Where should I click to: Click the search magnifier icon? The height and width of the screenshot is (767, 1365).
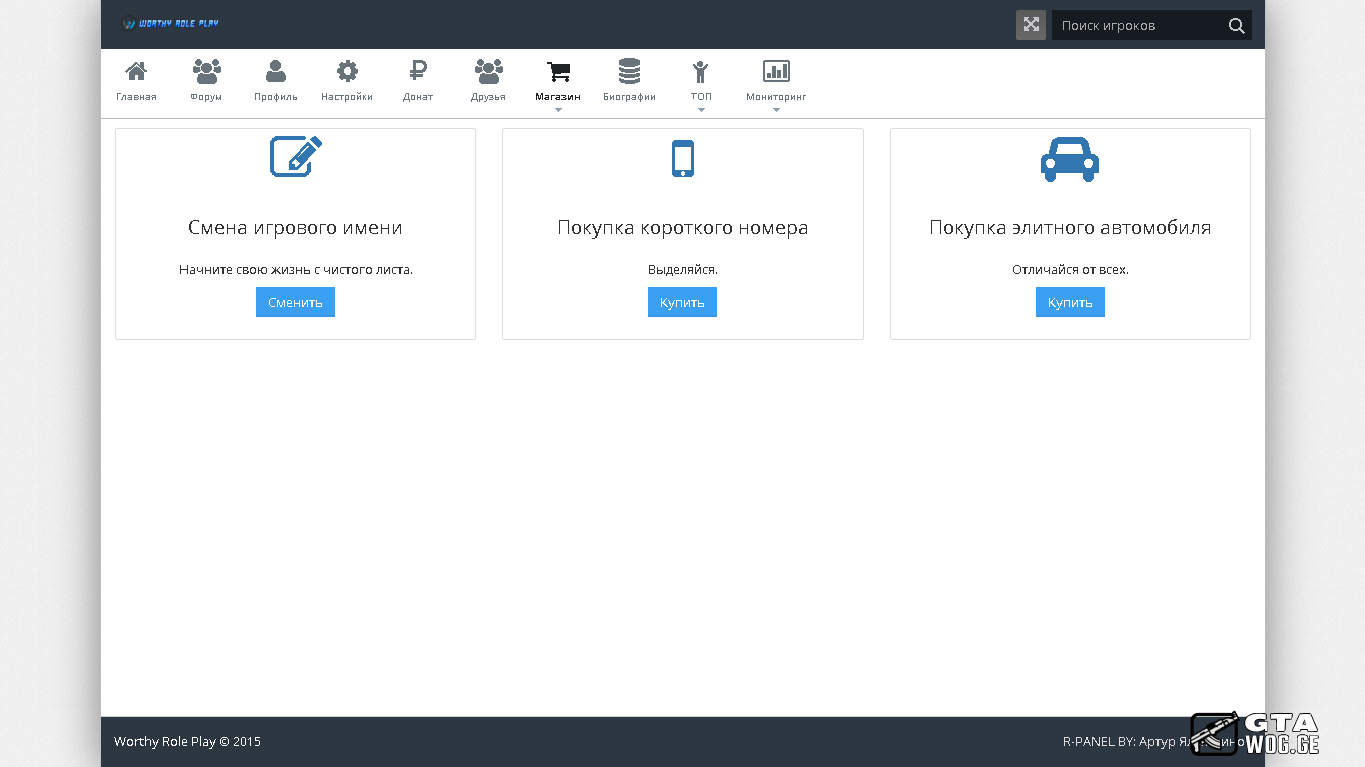click(x=1236, y=26)
